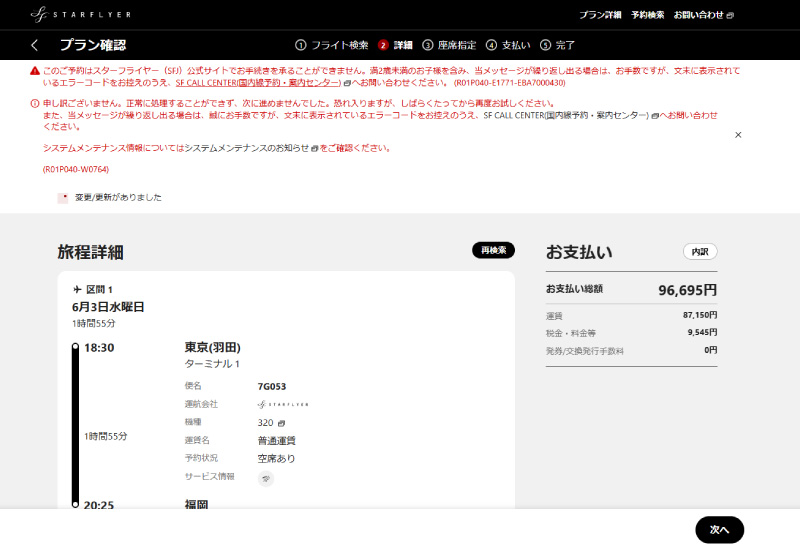Select step 2 詳細

click(x=395, y=45)
